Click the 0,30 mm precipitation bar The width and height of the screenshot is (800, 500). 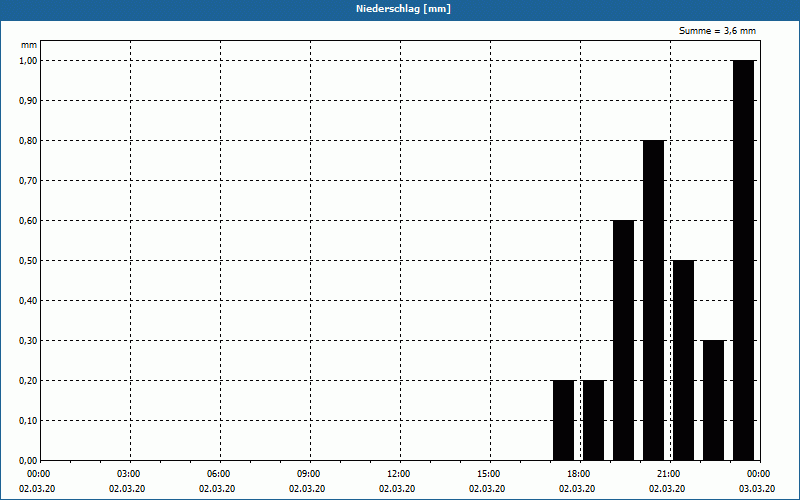(x=713, y=400)
